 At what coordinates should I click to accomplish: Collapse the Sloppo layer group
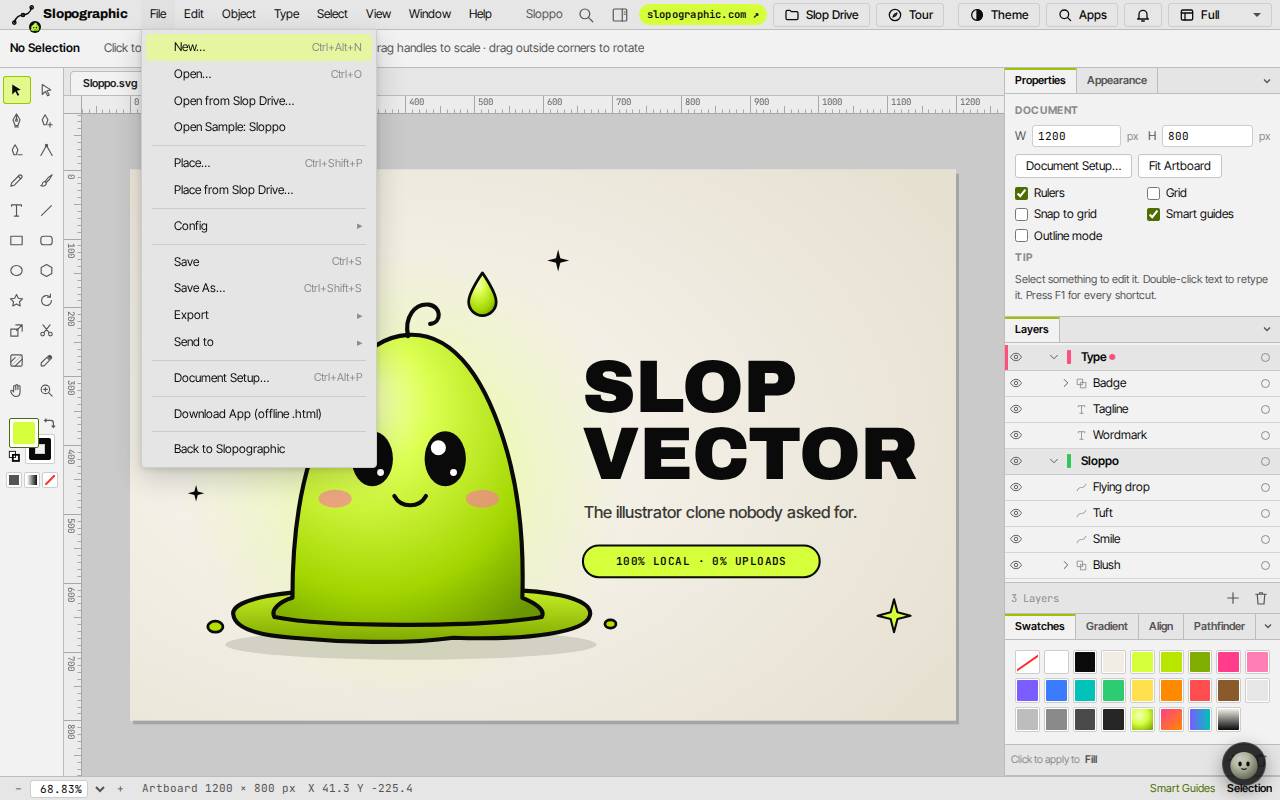point(1053,461)
